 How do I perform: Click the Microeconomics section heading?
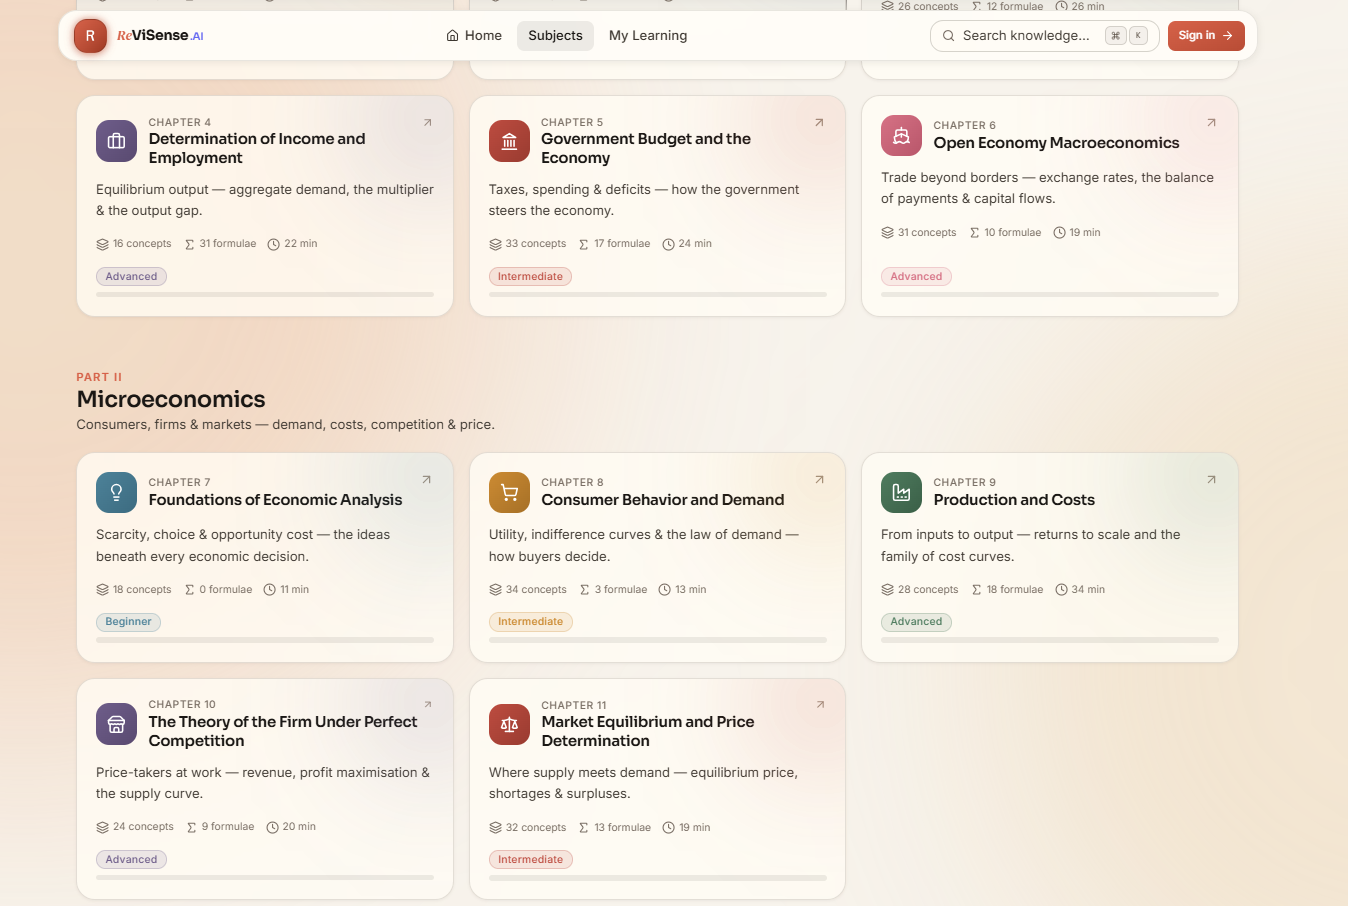(x=171, y=399)
